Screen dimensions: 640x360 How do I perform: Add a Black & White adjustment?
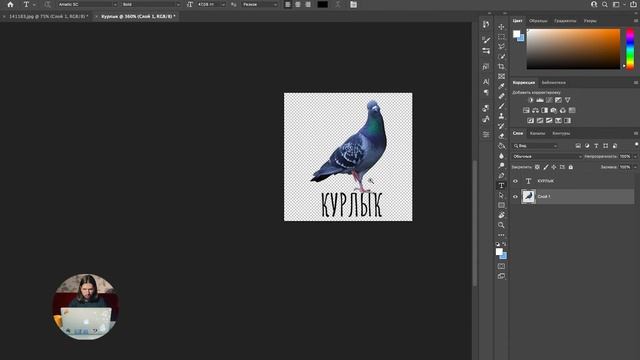(544, 110)
